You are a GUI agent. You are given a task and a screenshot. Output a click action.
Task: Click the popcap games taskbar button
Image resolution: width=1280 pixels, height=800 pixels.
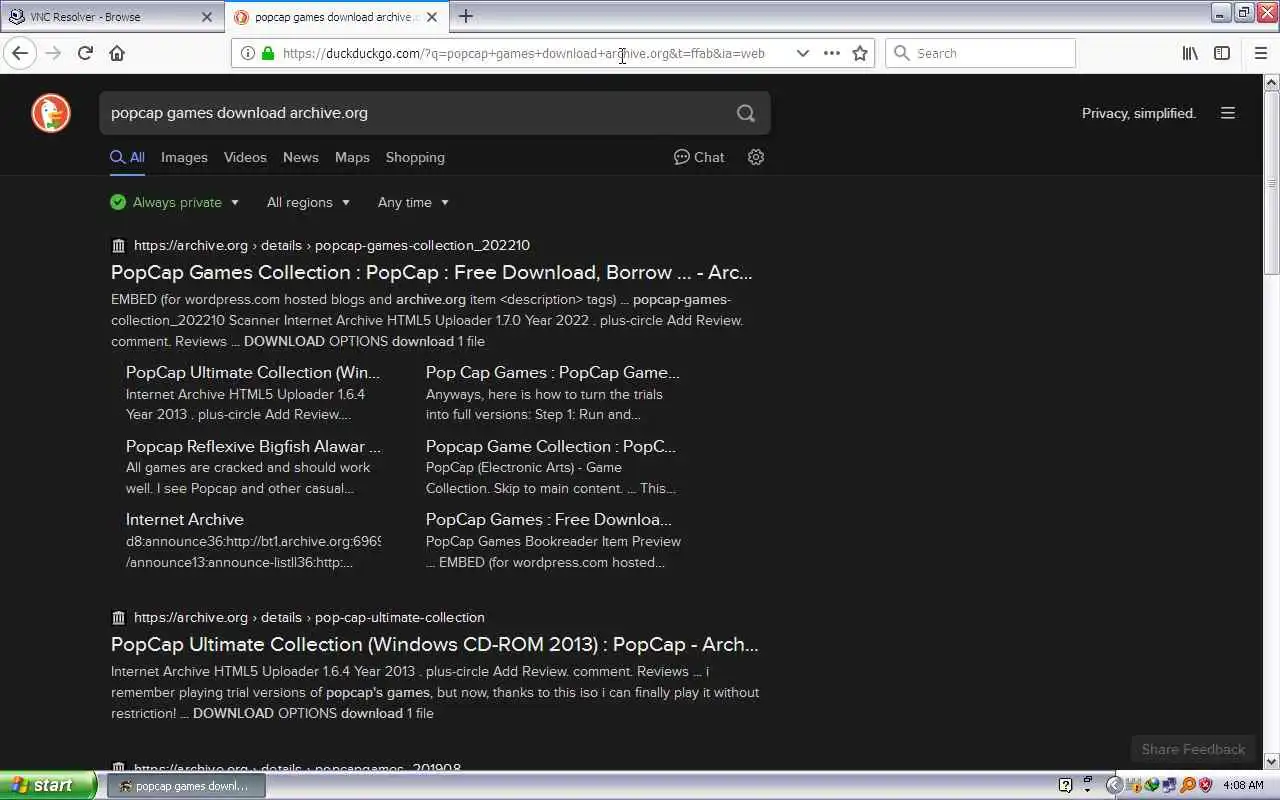pos(186,786)
